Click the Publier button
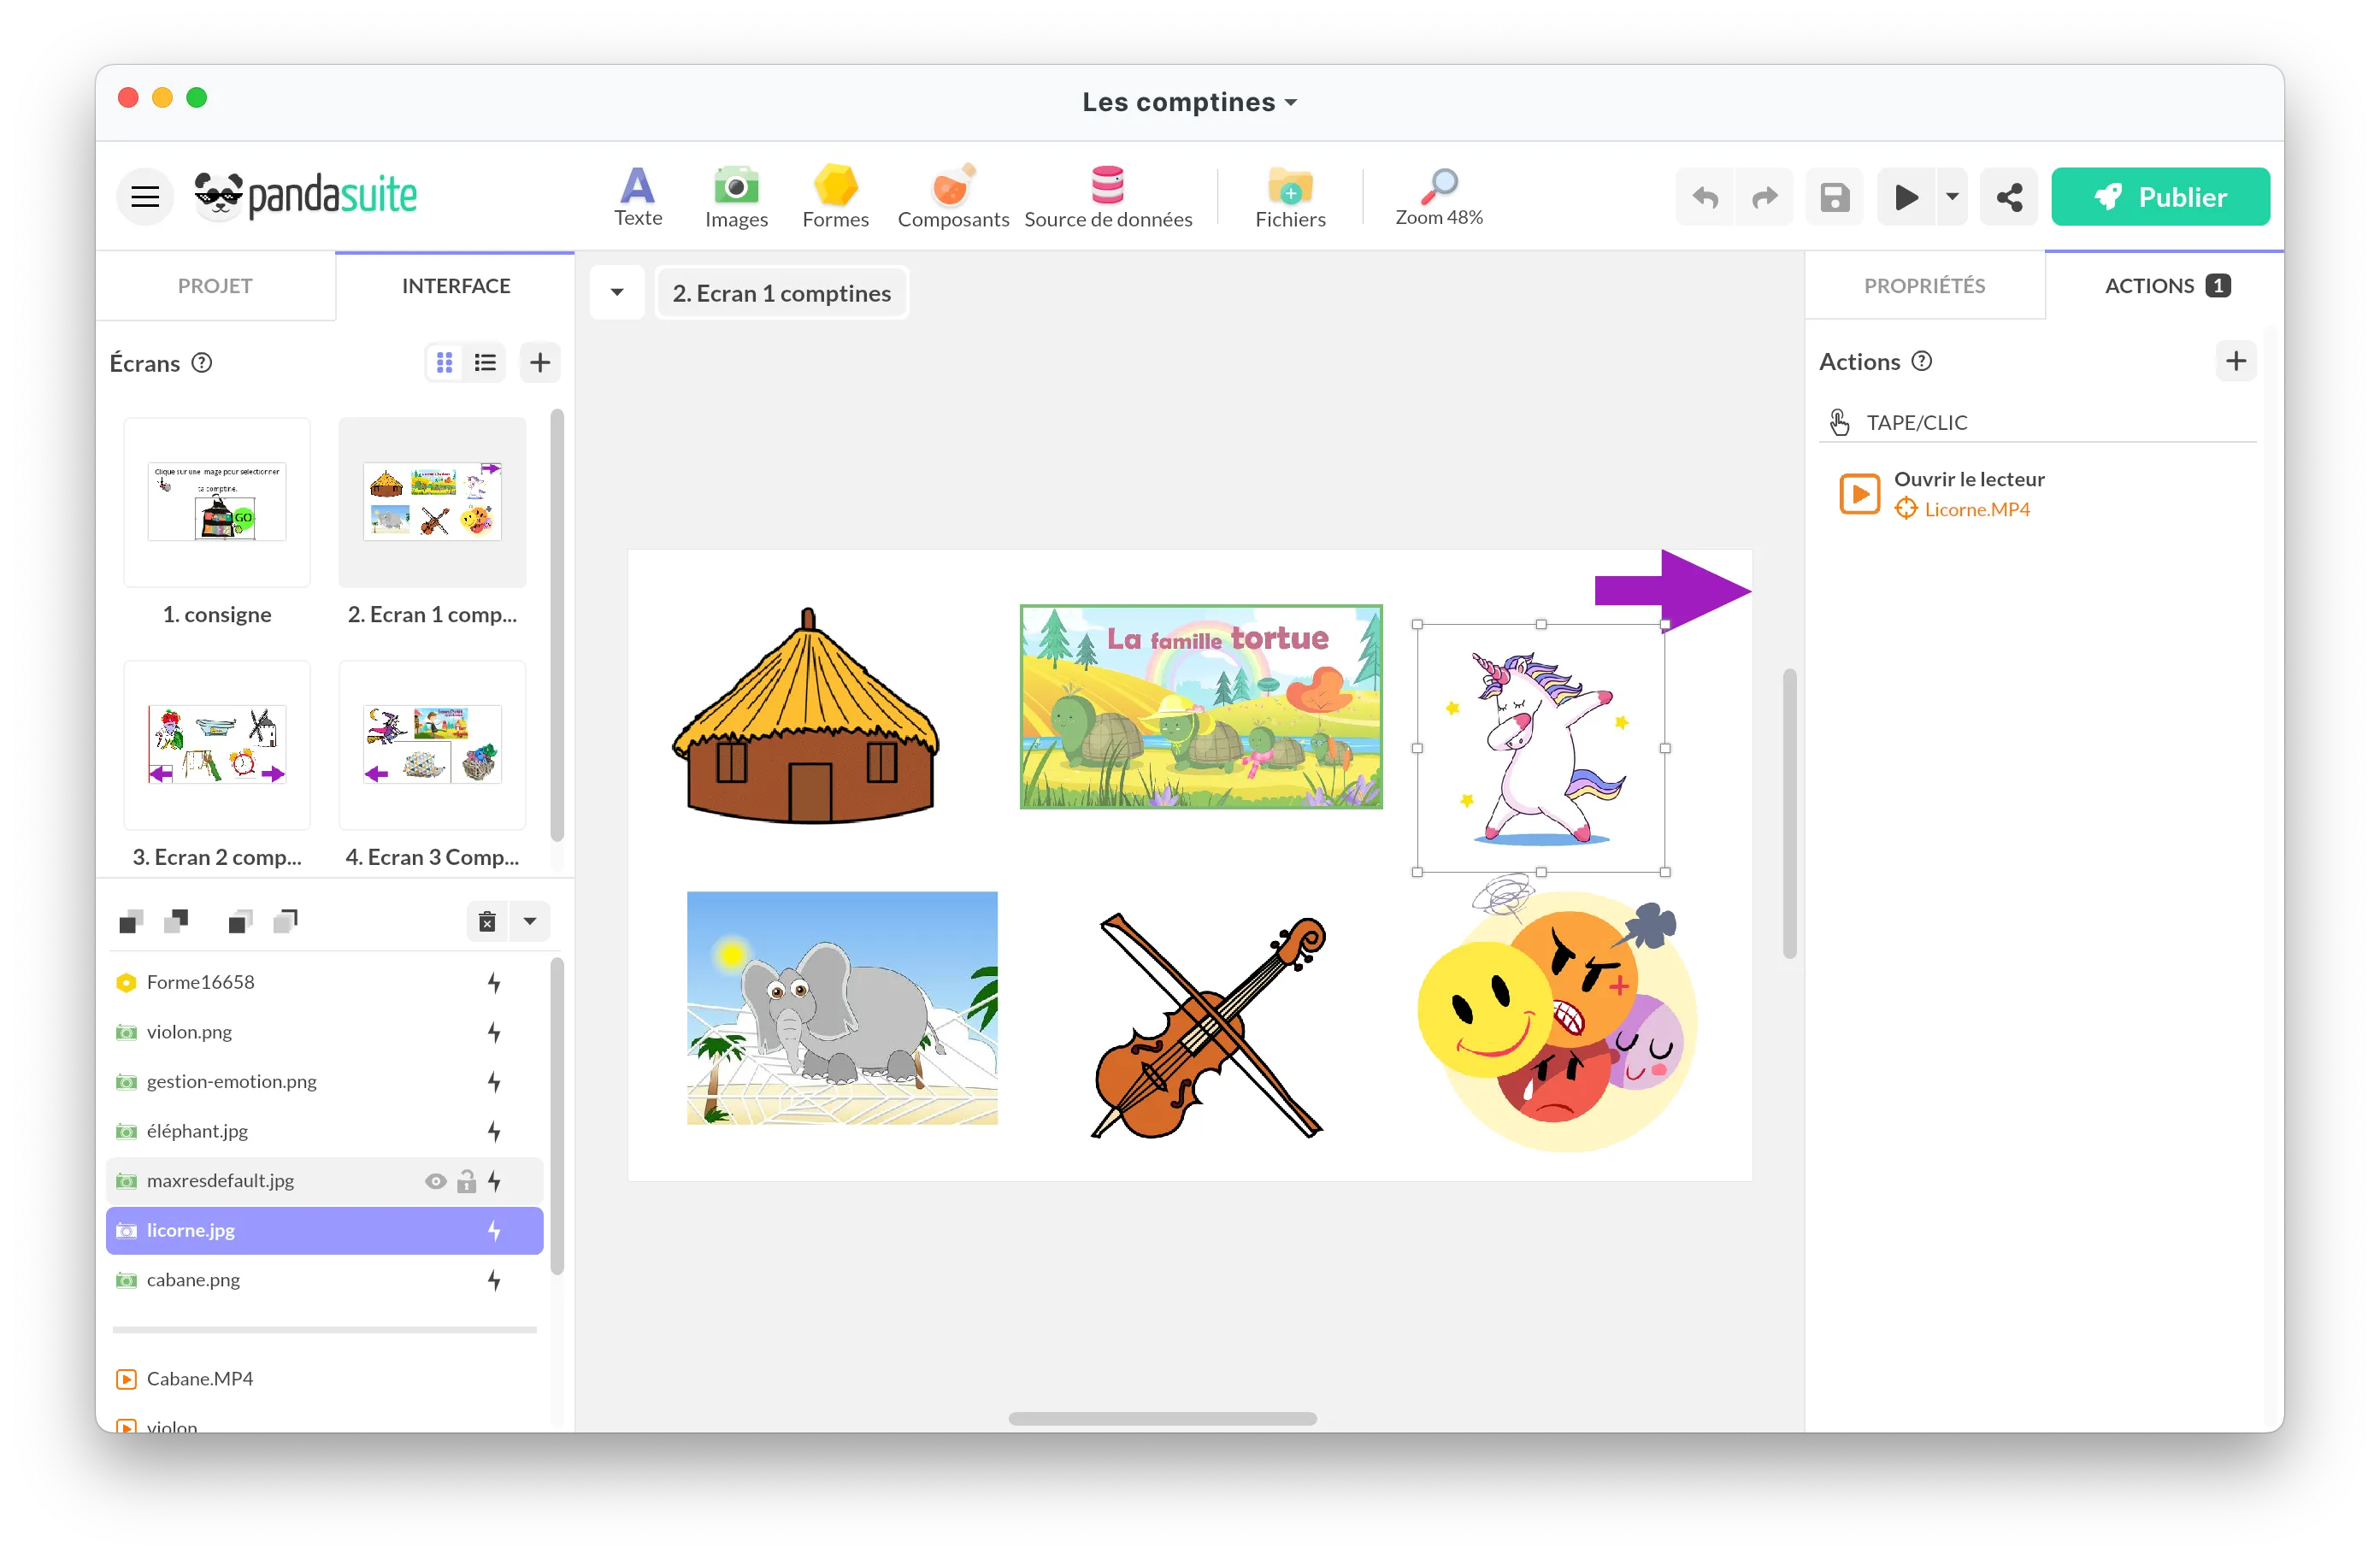Viewport: 2380px width, 1559px height. (x=2160, y=196)
